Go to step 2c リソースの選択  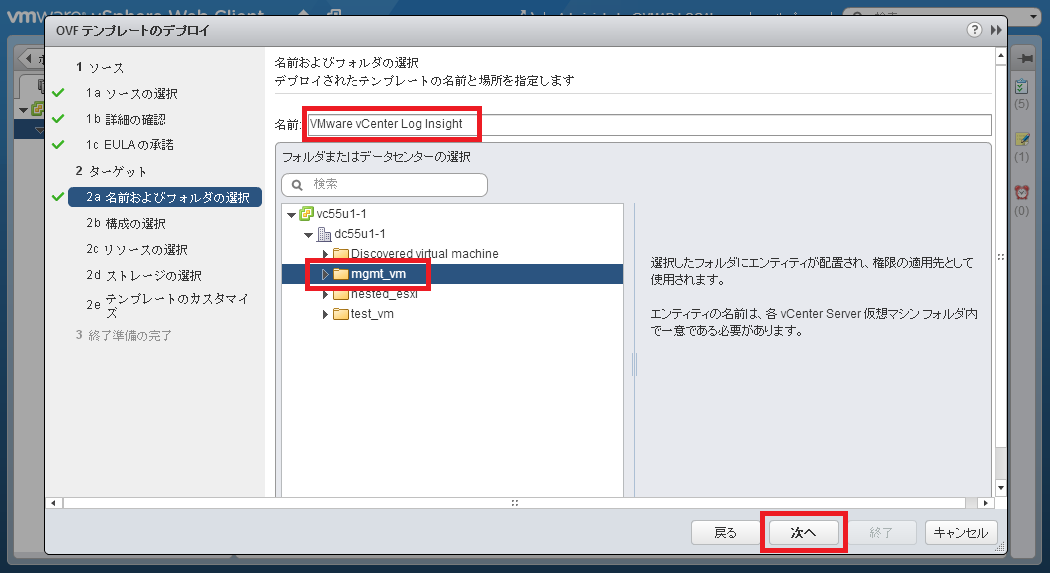click(x=137, y=249)
